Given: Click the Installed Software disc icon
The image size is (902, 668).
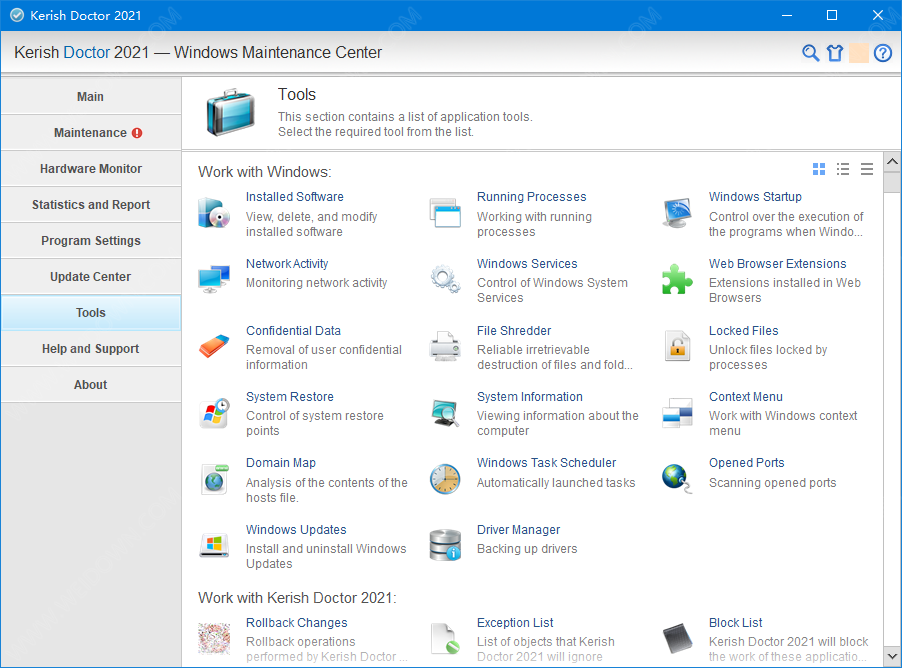Looking at the screenshot, I should 214,213.
